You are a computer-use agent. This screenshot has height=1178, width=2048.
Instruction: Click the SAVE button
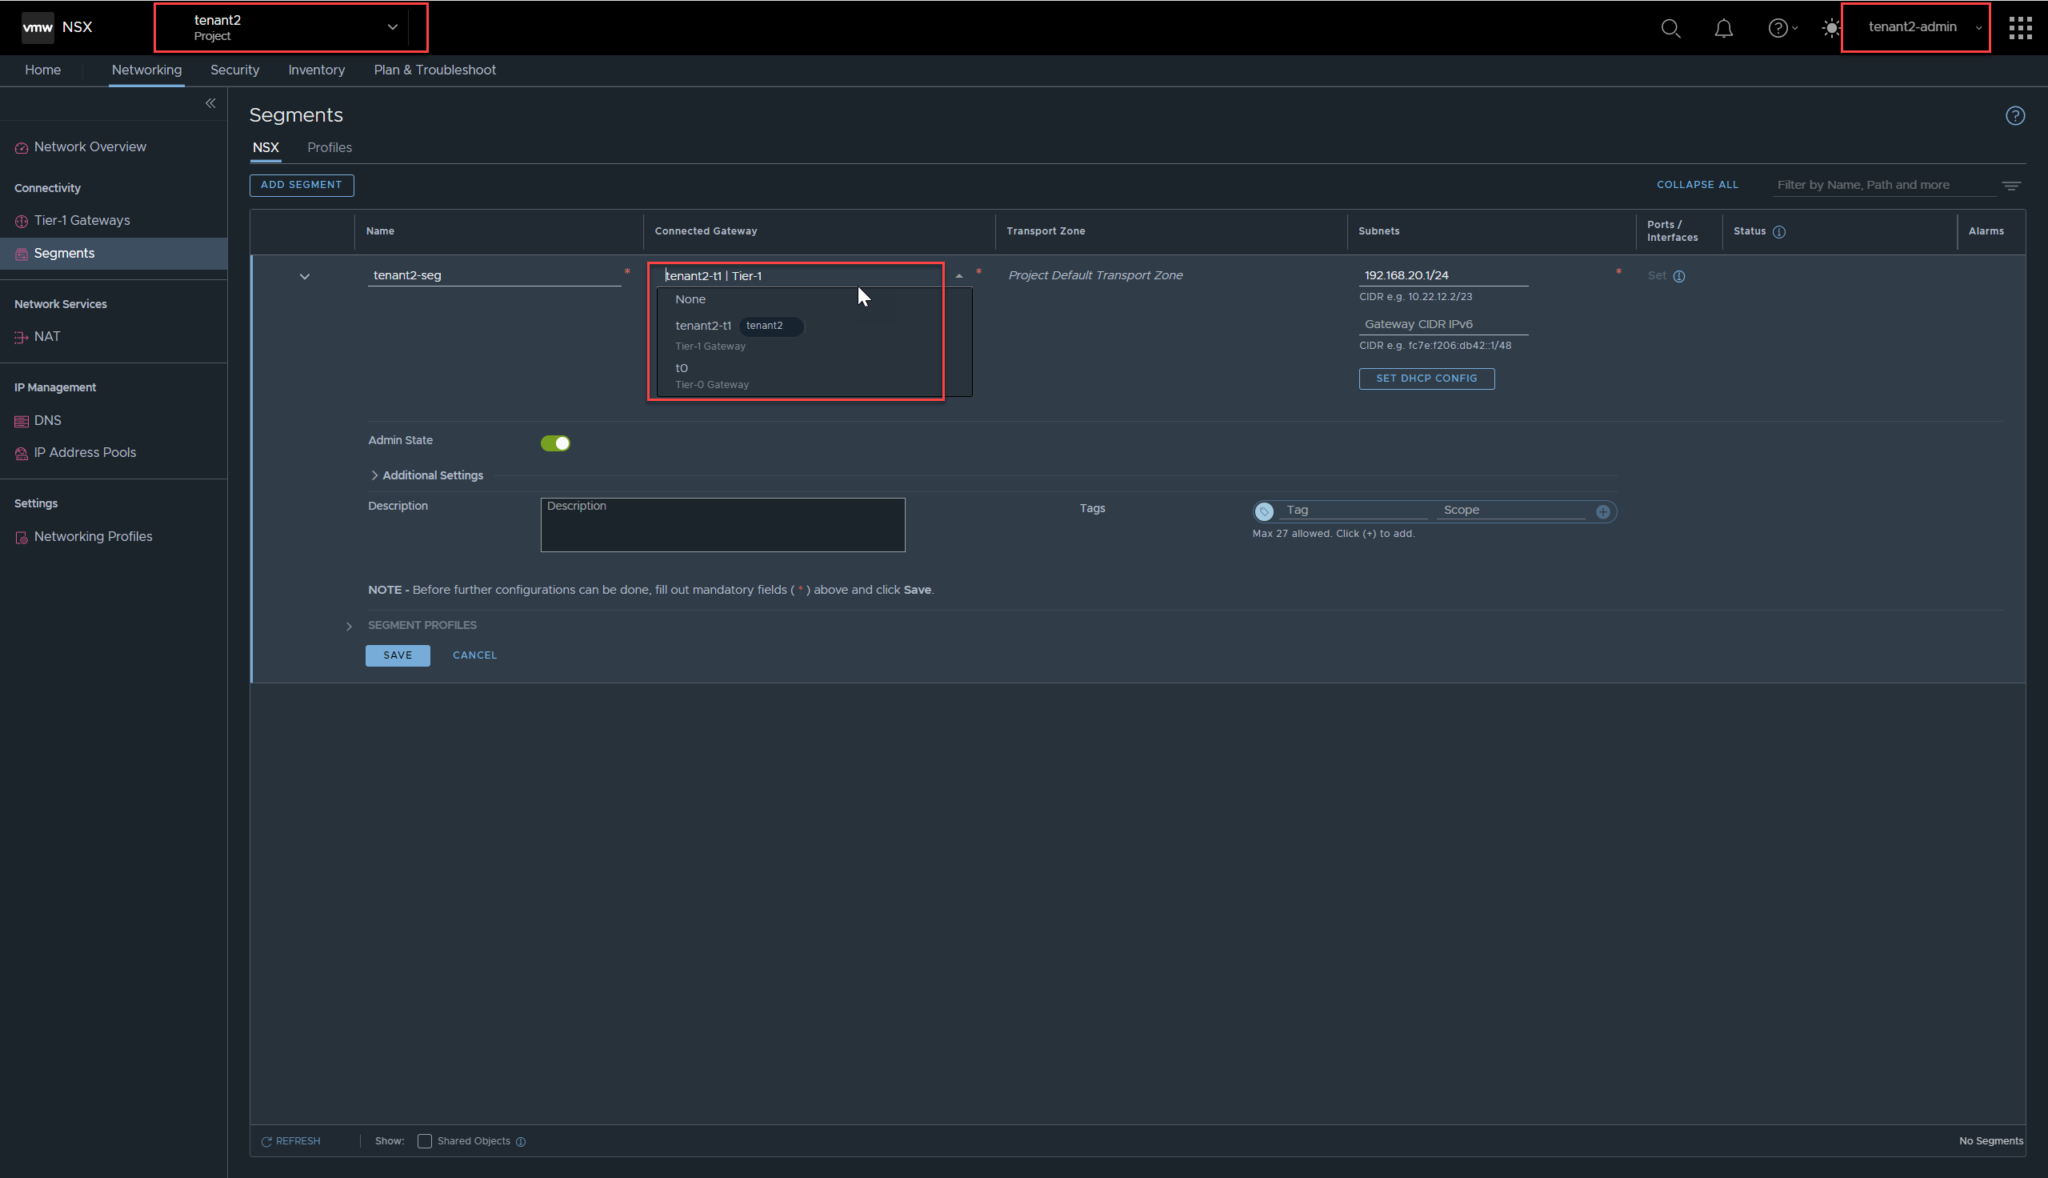coord(397,655)
